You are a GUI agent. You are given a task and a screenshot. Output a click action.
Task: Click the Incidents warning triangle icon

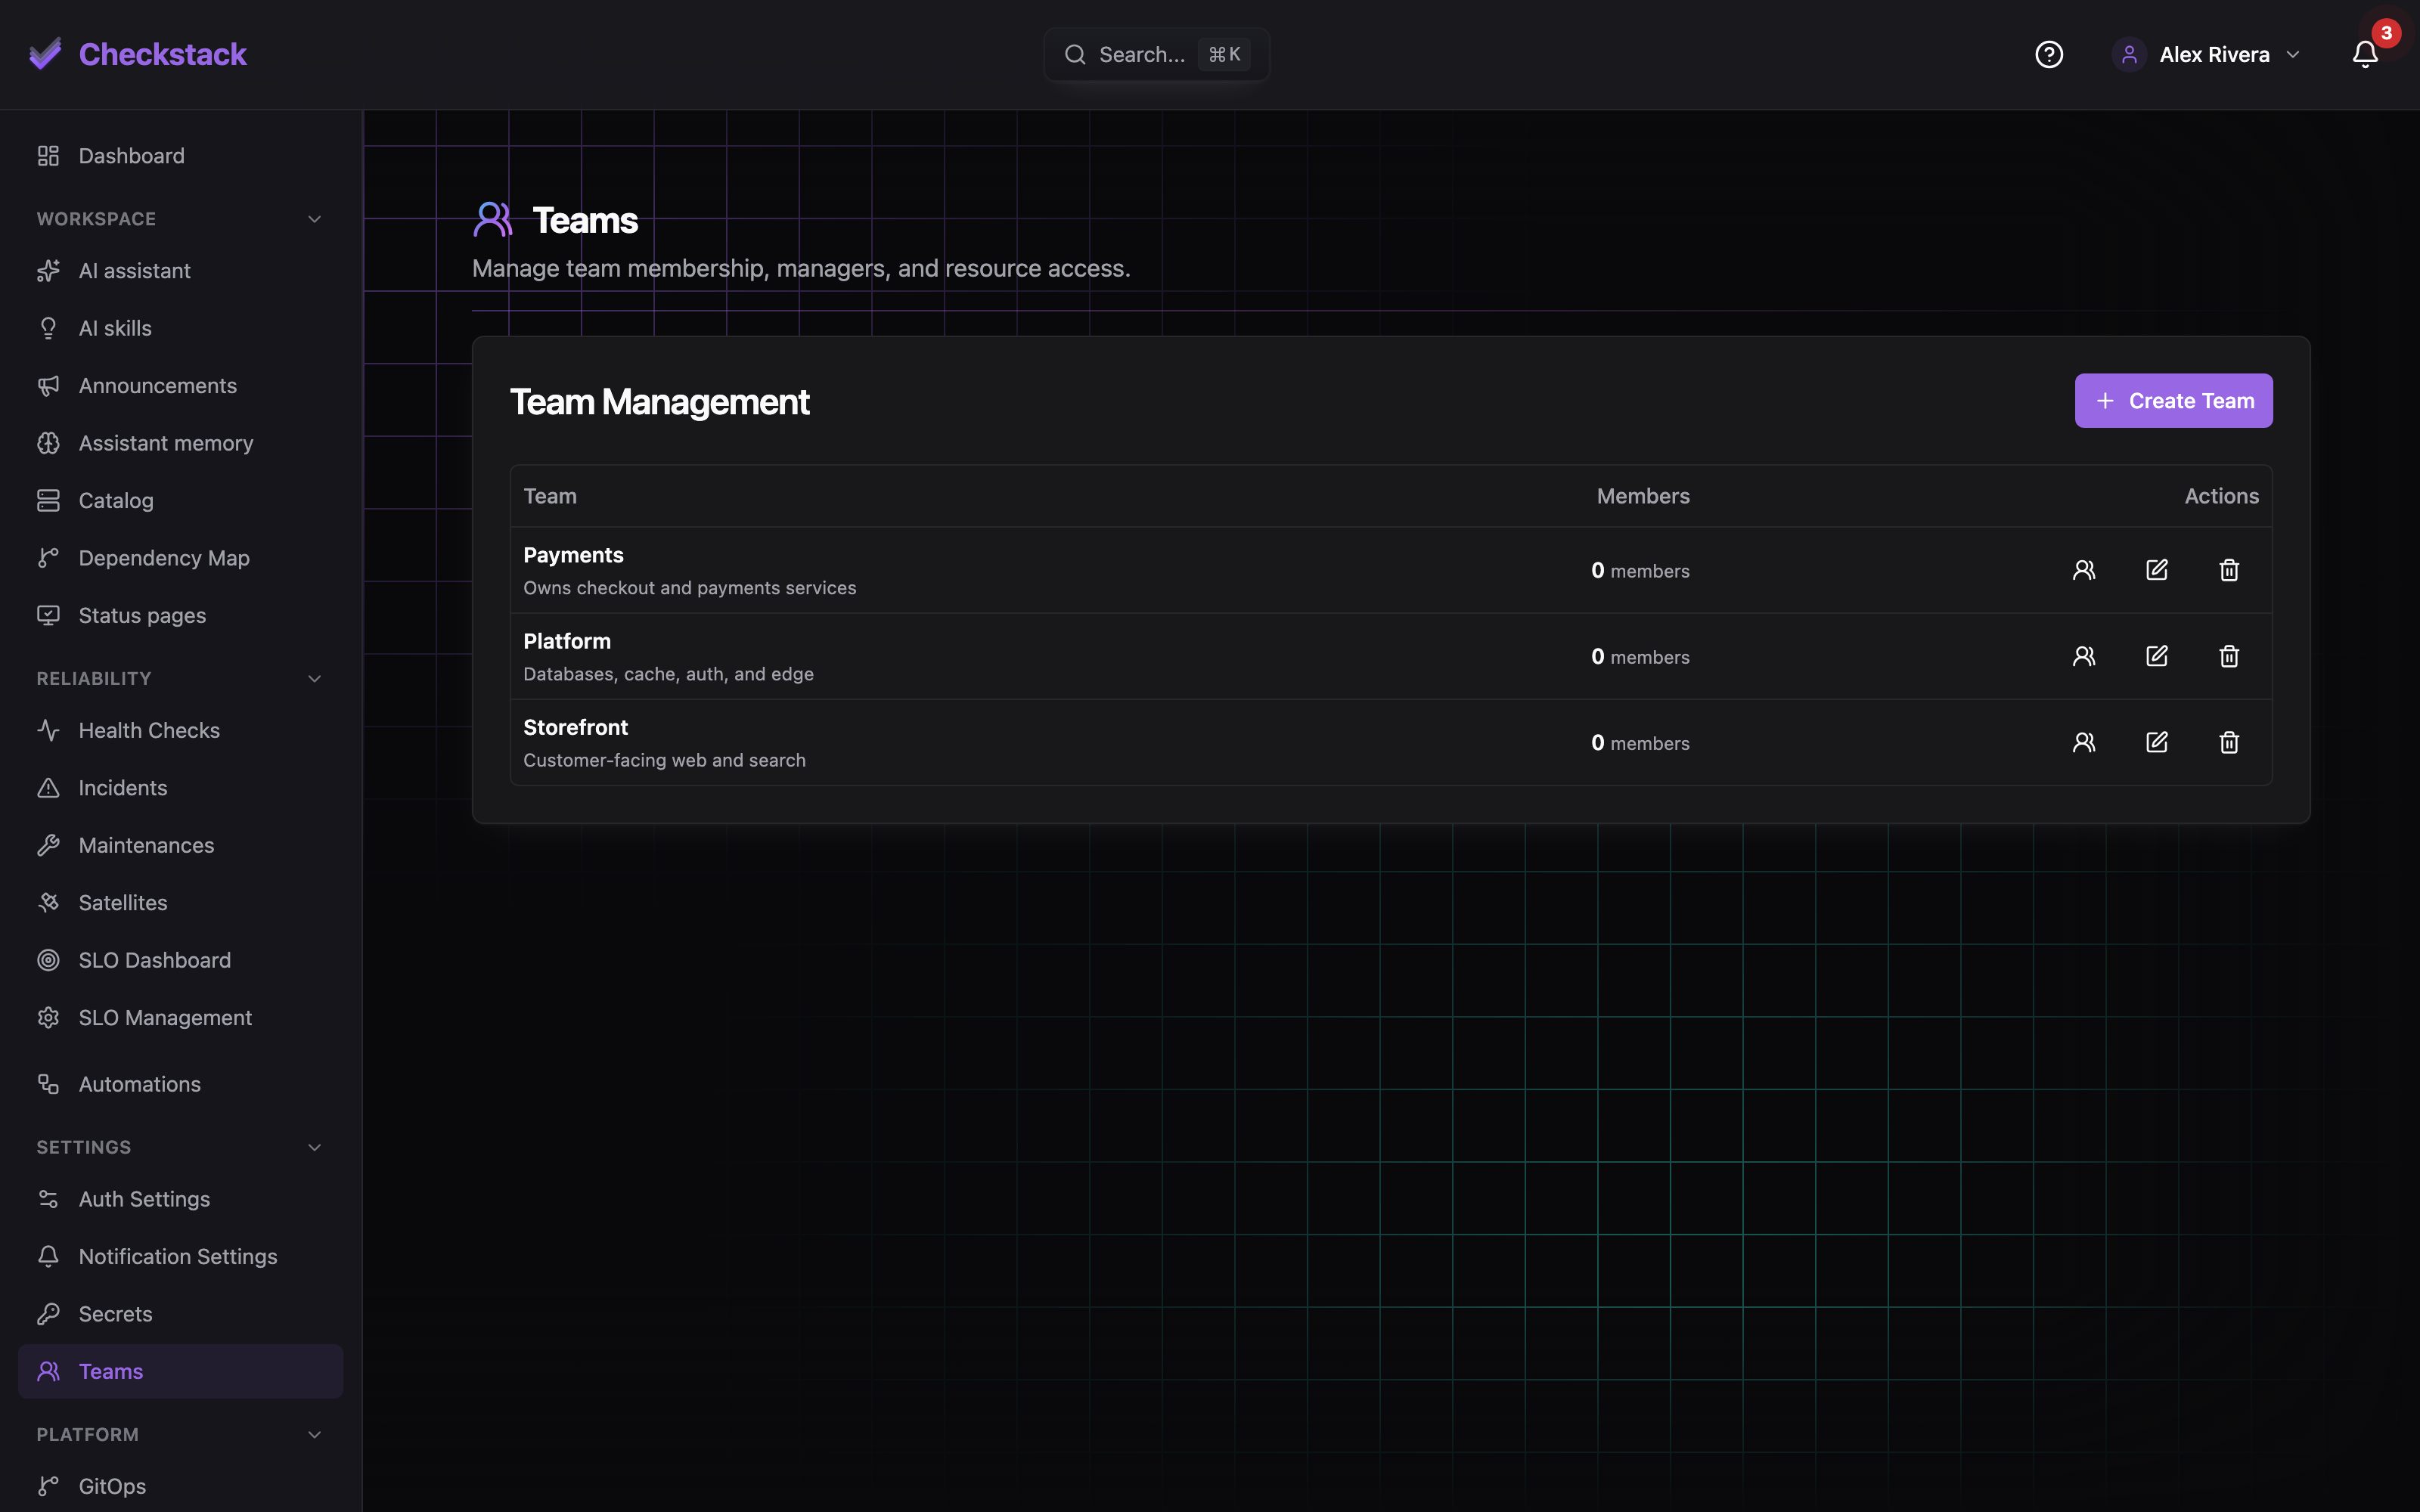point(48,788)
